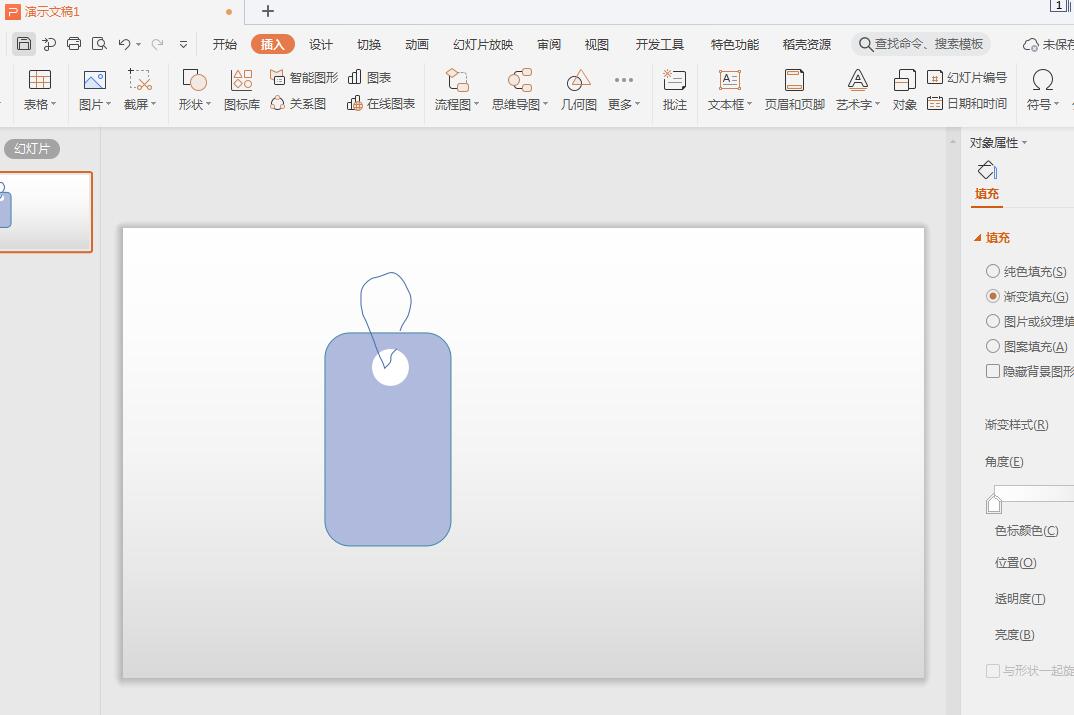Insert 幻灯片编号 slide number
The width and height of the screenshot is (1074, 715).
pos(967,77)
